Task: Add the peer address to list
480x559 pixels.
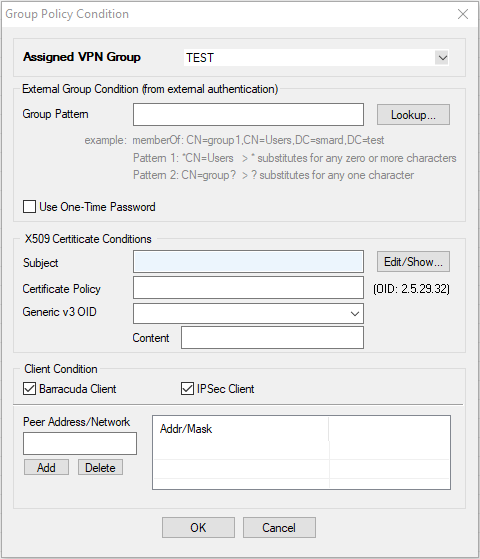Action: pos(46,467)
